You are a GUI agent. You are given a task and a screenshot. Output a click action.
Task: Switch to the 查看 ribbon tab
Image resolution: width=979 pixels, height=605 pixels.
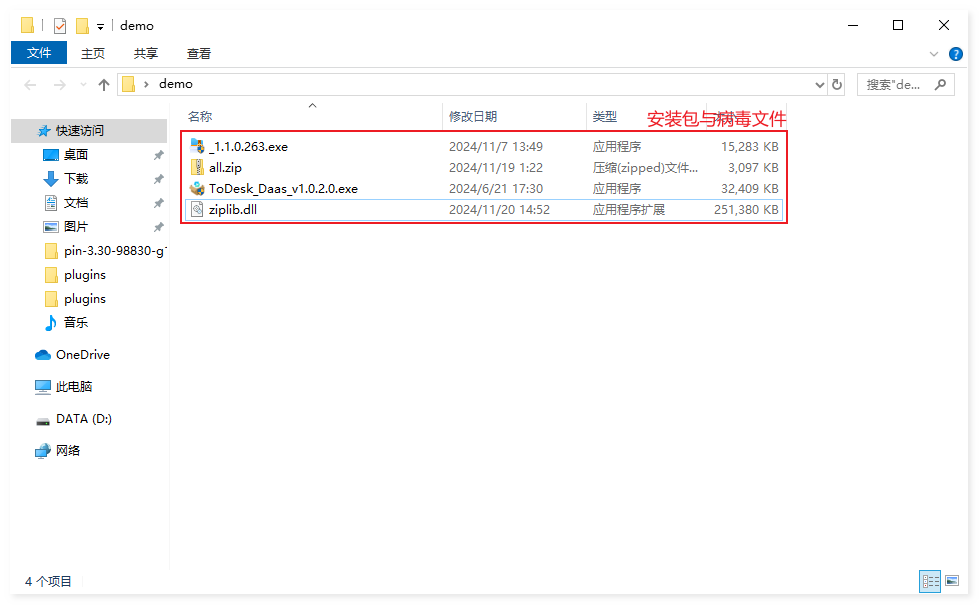pos(199,54)
